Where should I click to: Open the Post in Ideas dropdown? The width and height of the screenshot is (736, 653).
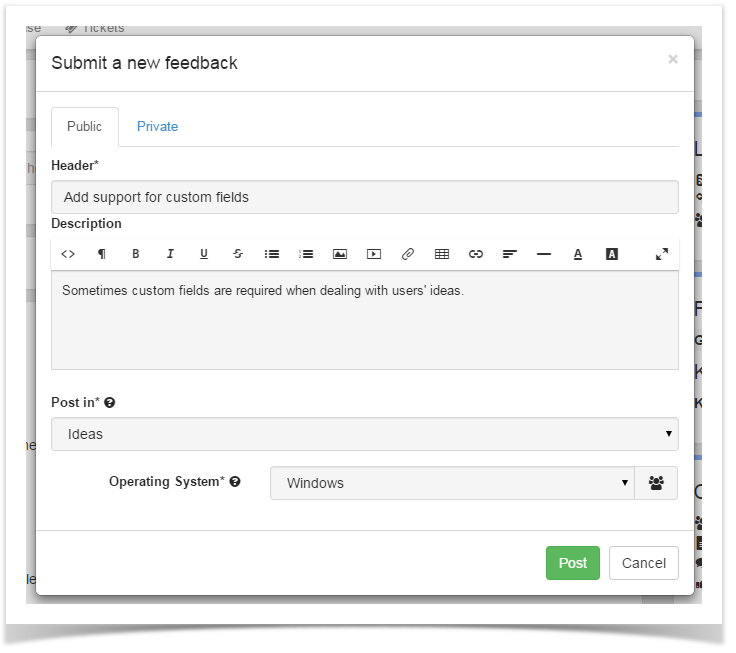[x=365, y=434]
